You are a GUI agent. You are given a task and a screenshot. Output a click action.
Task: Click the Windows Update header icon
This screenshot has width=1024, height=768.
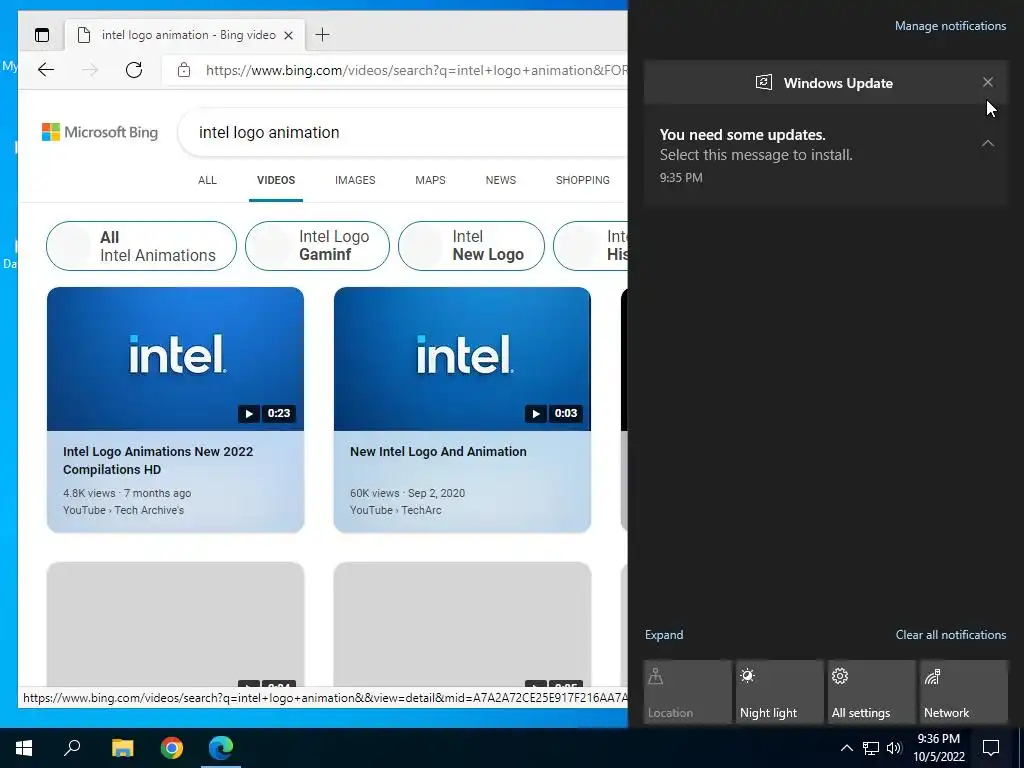(x=763, y=82)
